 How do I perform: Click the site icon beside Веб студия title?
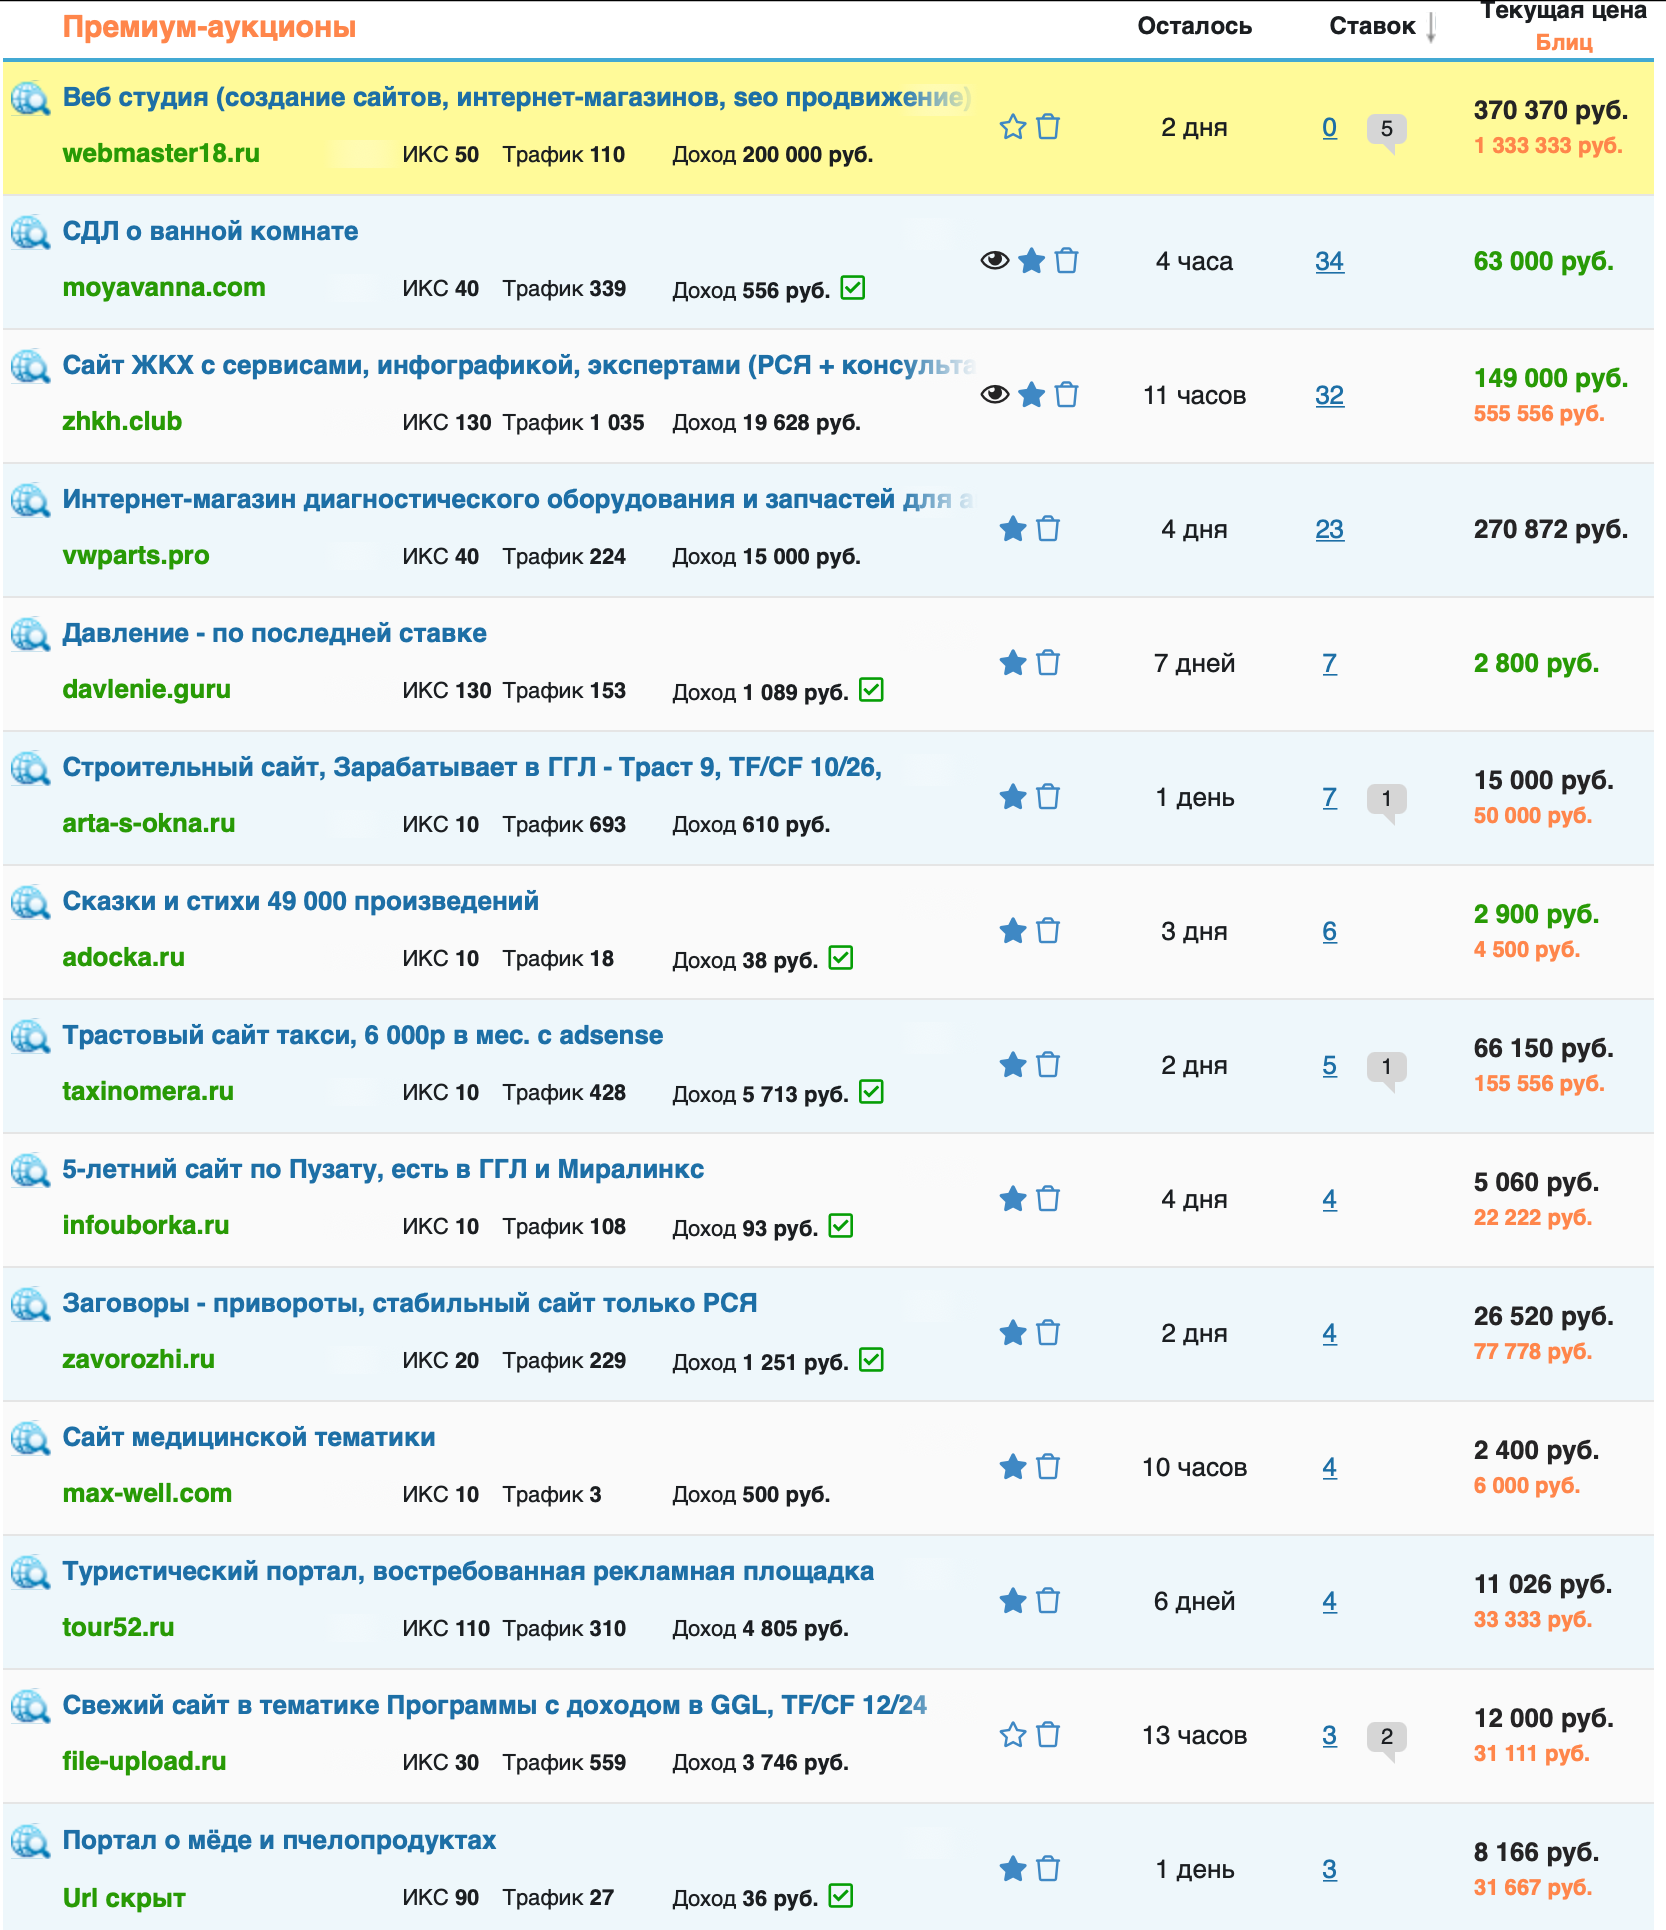[x=30, y=98]
